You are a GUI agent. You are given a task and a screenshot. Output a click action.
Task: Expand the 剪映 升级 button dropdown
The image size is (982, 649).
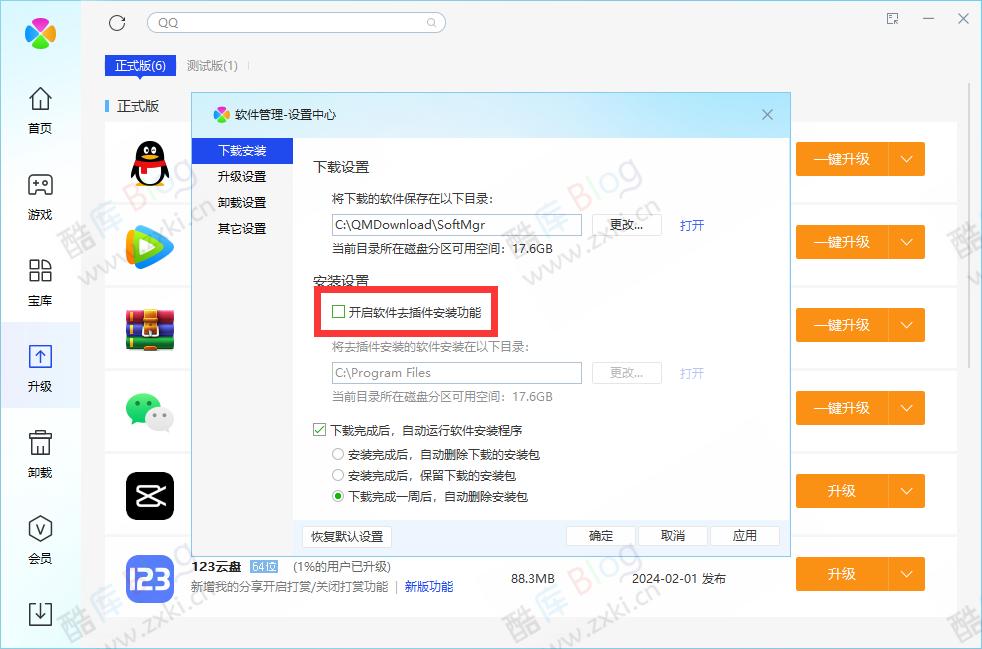[x=908, y=491]
